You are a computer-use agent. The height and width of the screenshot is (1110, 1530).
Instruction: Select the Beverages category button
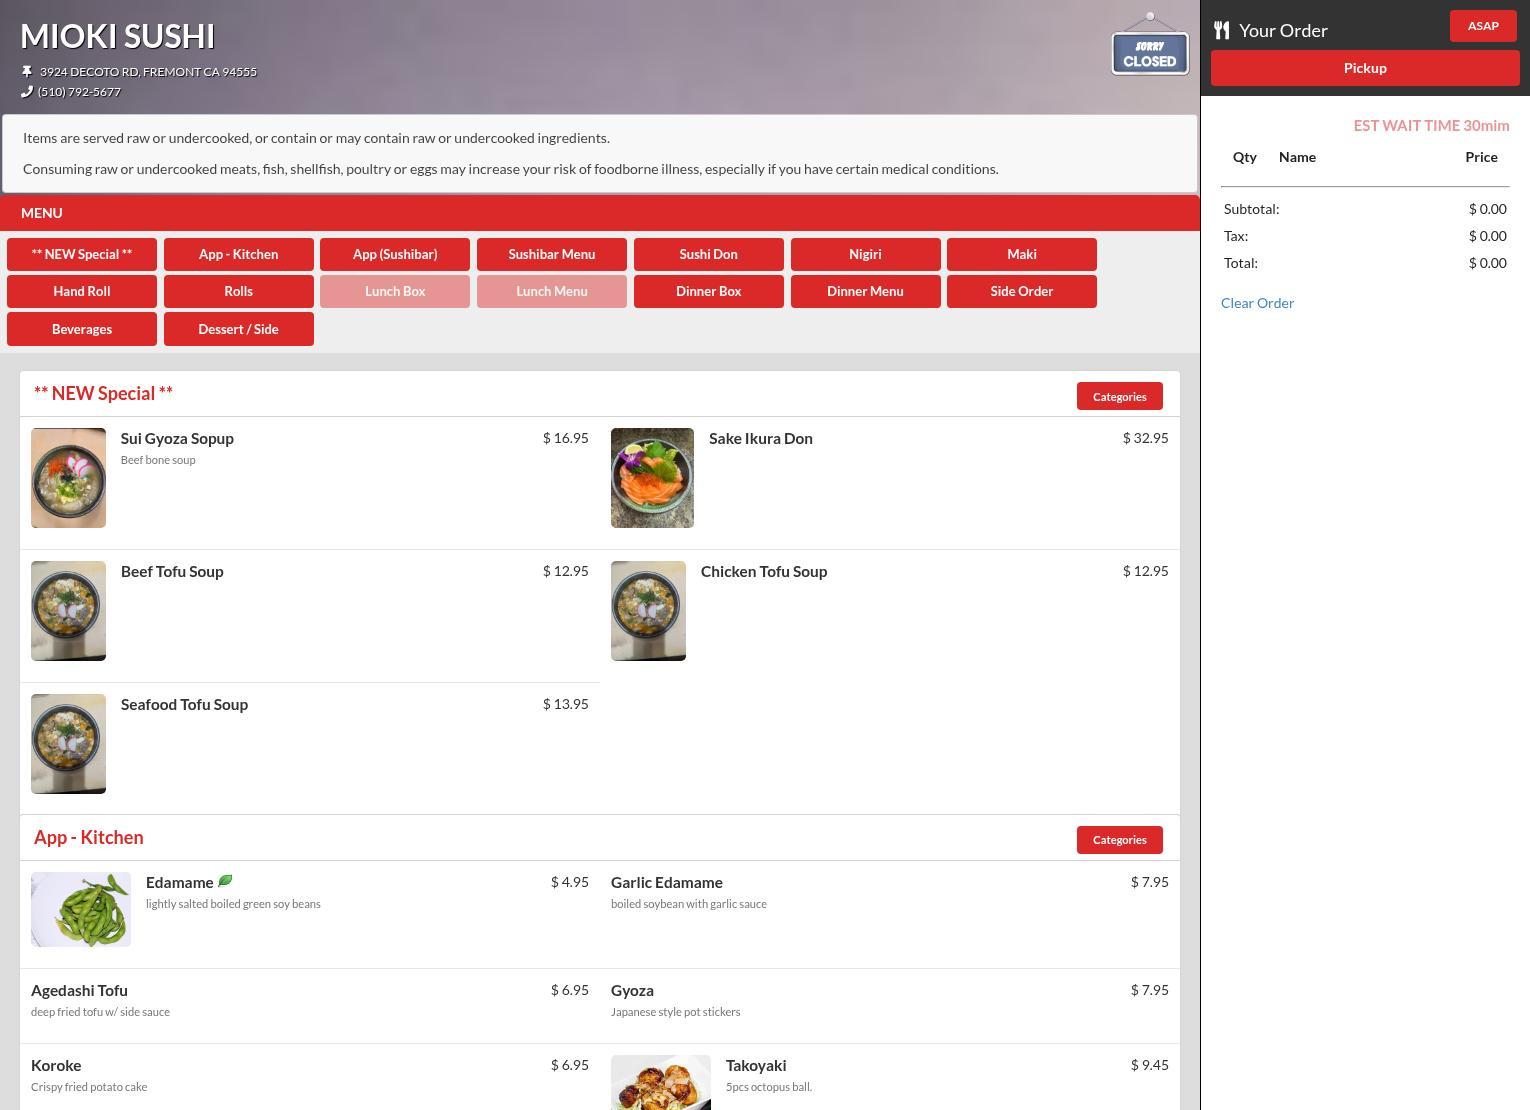tap(82, 329)
